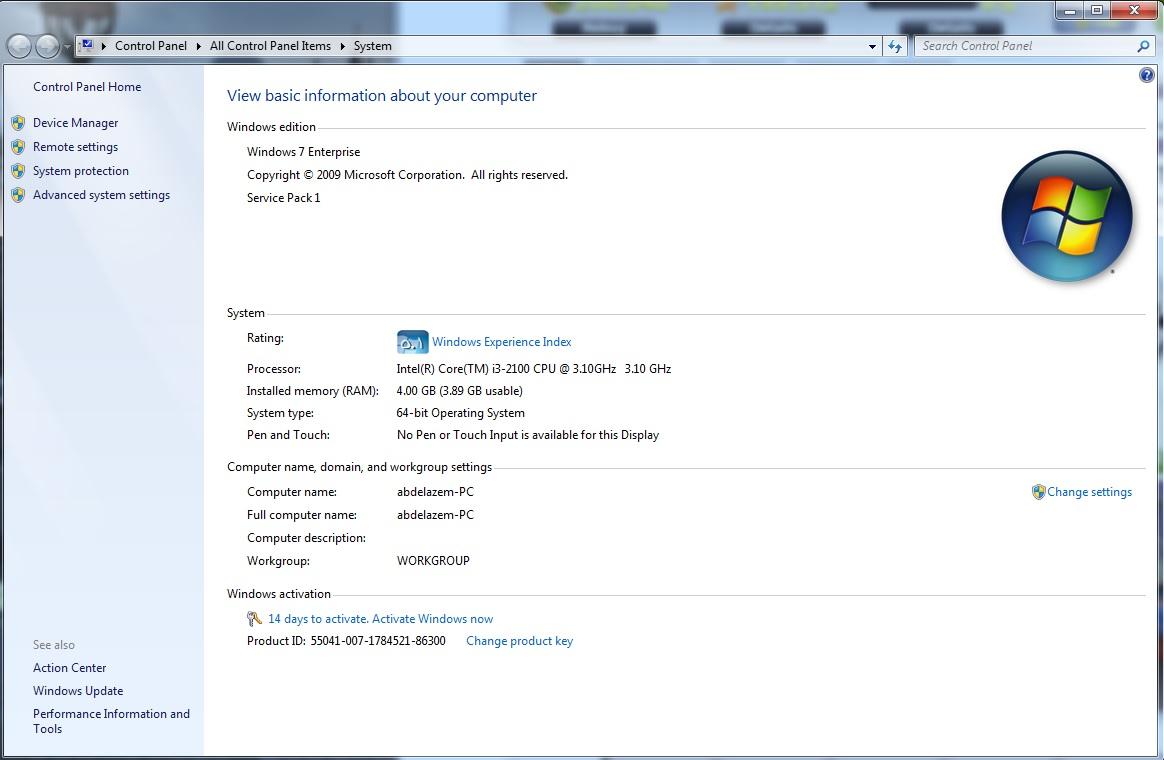
Task: Open the Windows Experience Index link
Action: pos(501,342)
